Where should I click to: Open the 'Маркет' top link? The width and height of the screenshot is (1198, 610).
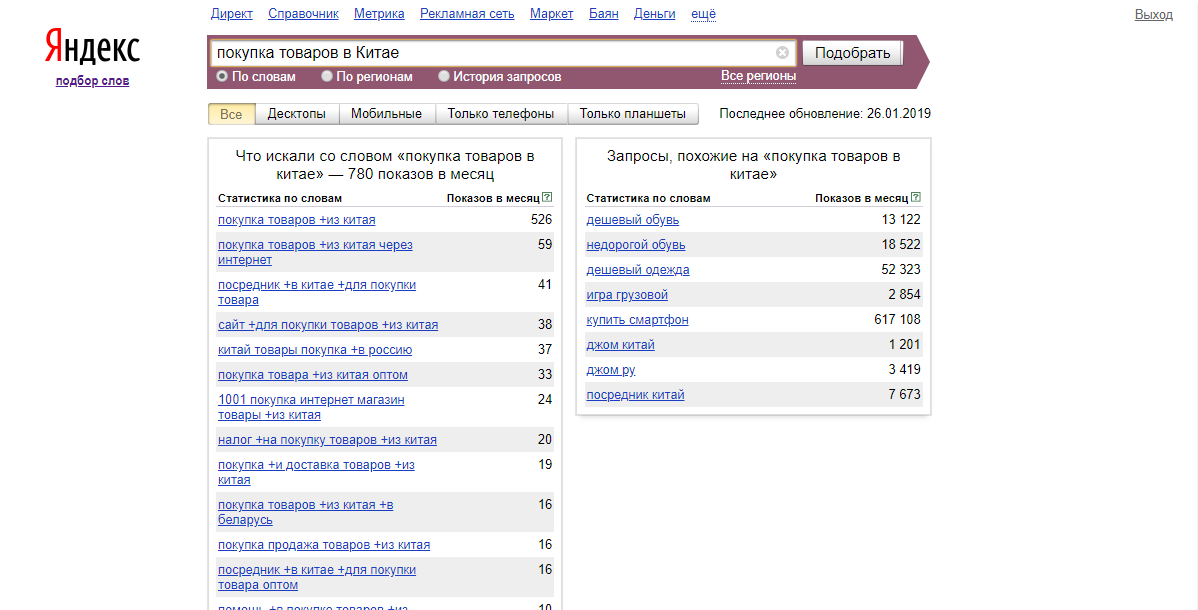tap(552, 14)
